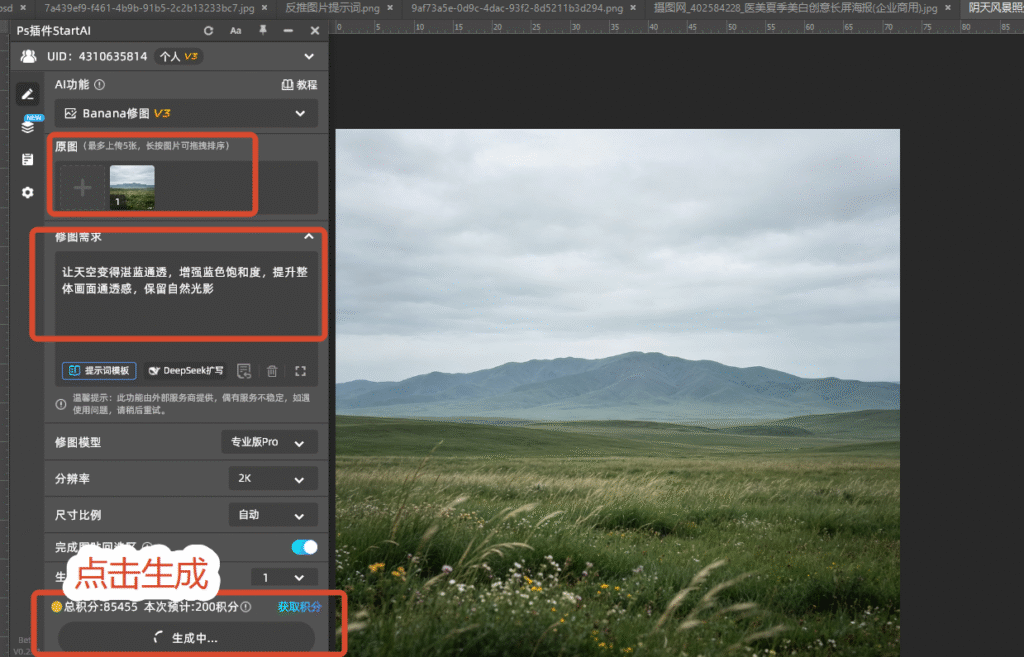This screenshot has height=657, width=1024.
Task: Close the StartAI plugin panel
Action: pyautogui.click(x=315, y=31)
